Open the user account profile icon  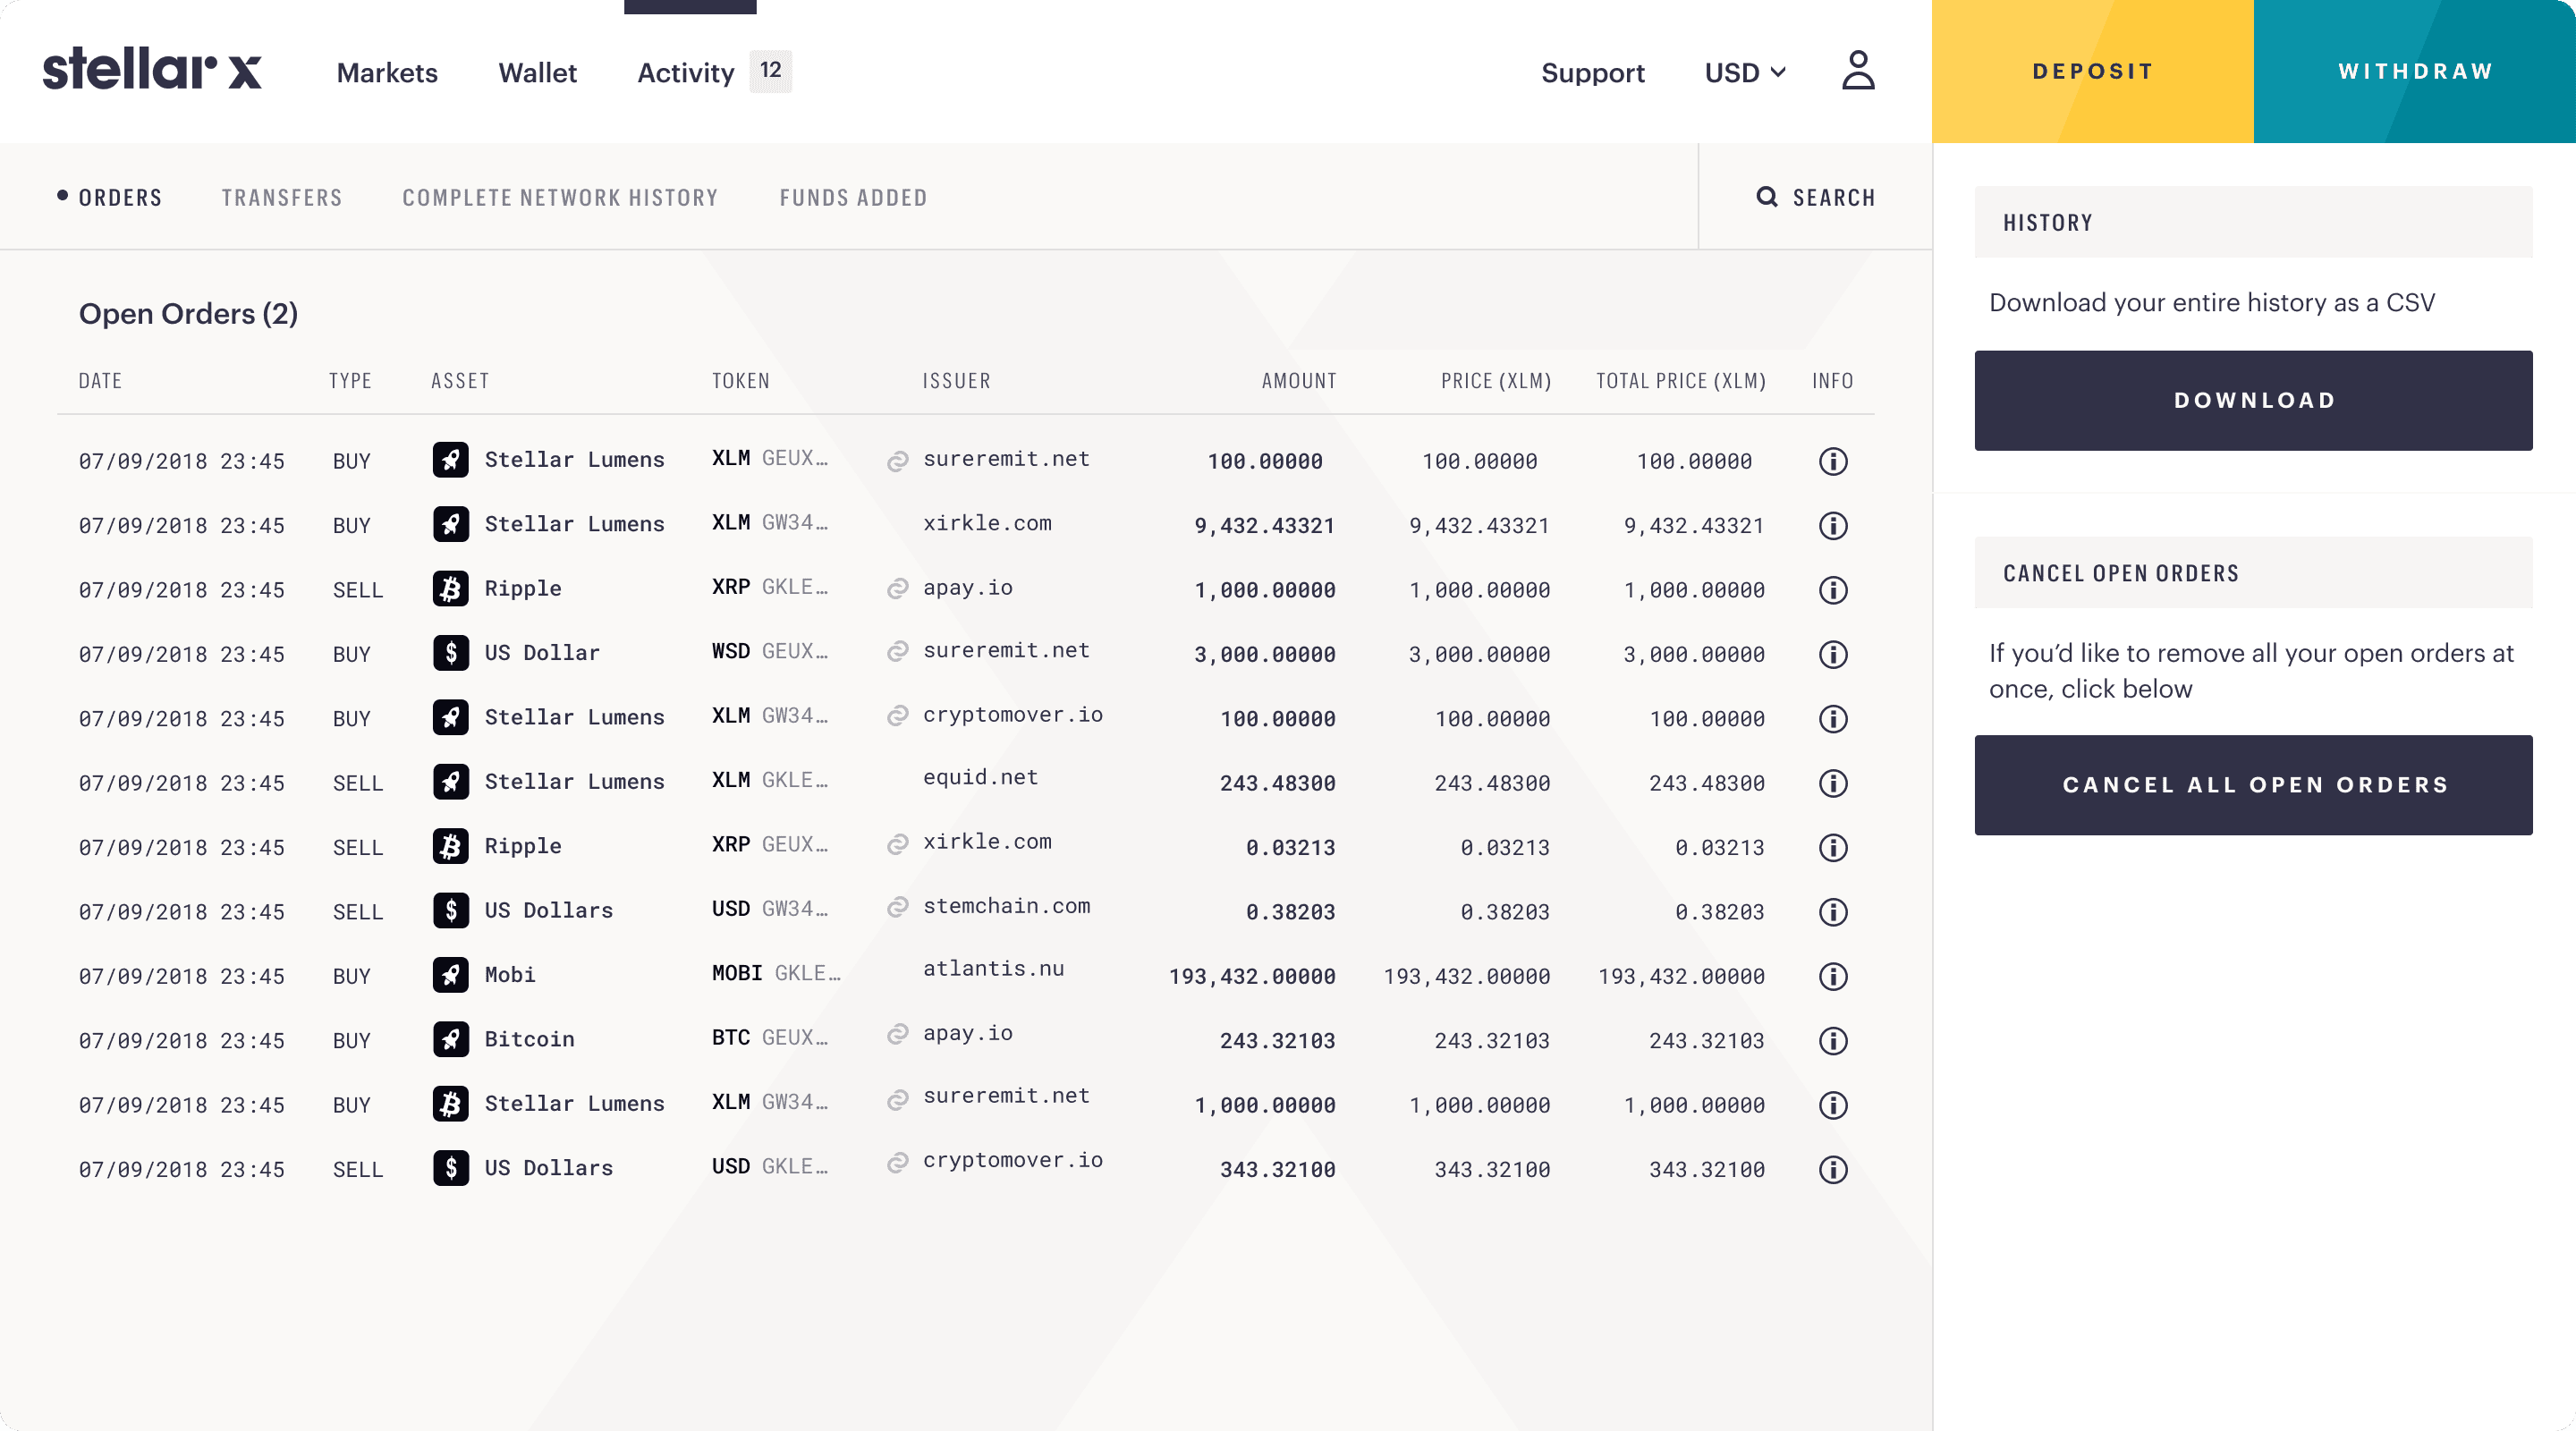coord(1857,71)
